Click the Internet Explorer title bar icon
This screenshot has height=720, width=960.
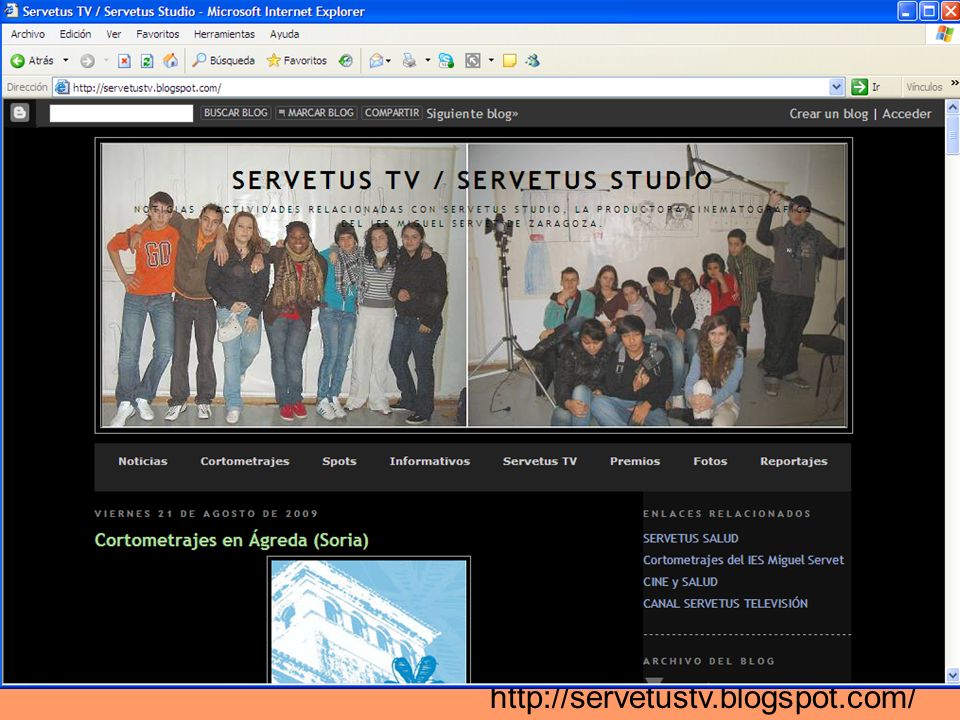[11, 10]
